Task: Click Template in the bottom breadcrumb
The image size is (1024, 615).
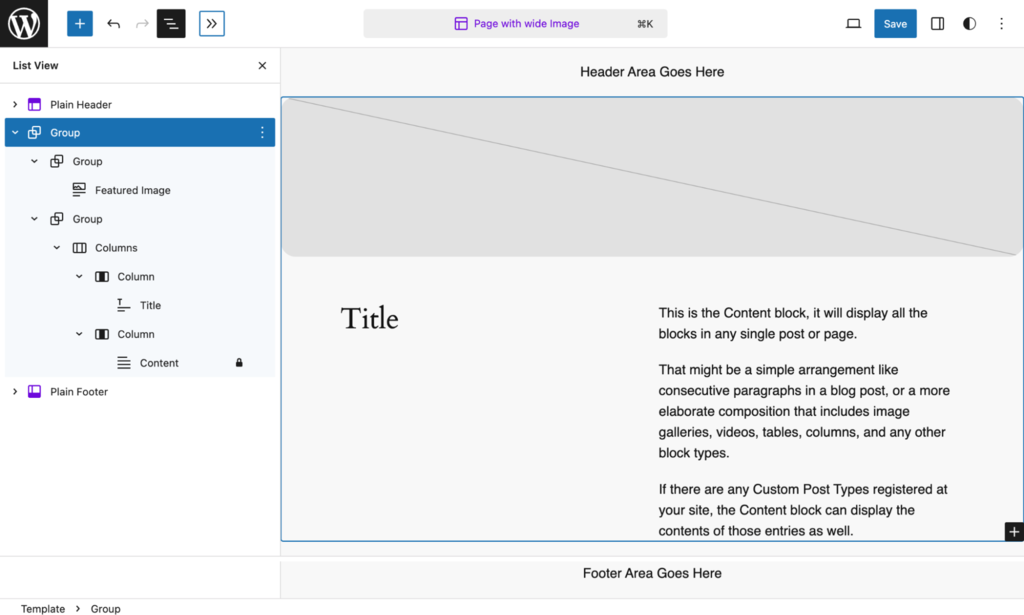Action: pyautogui.click(x=42, y=608)
